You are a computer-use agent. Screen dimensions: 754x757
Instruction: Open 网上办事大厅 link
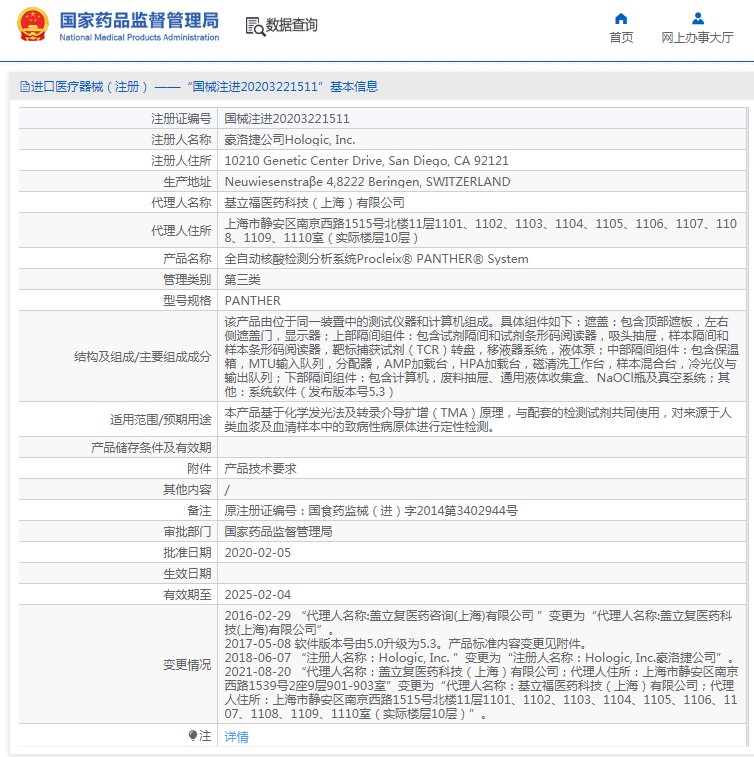coord(697,38)
